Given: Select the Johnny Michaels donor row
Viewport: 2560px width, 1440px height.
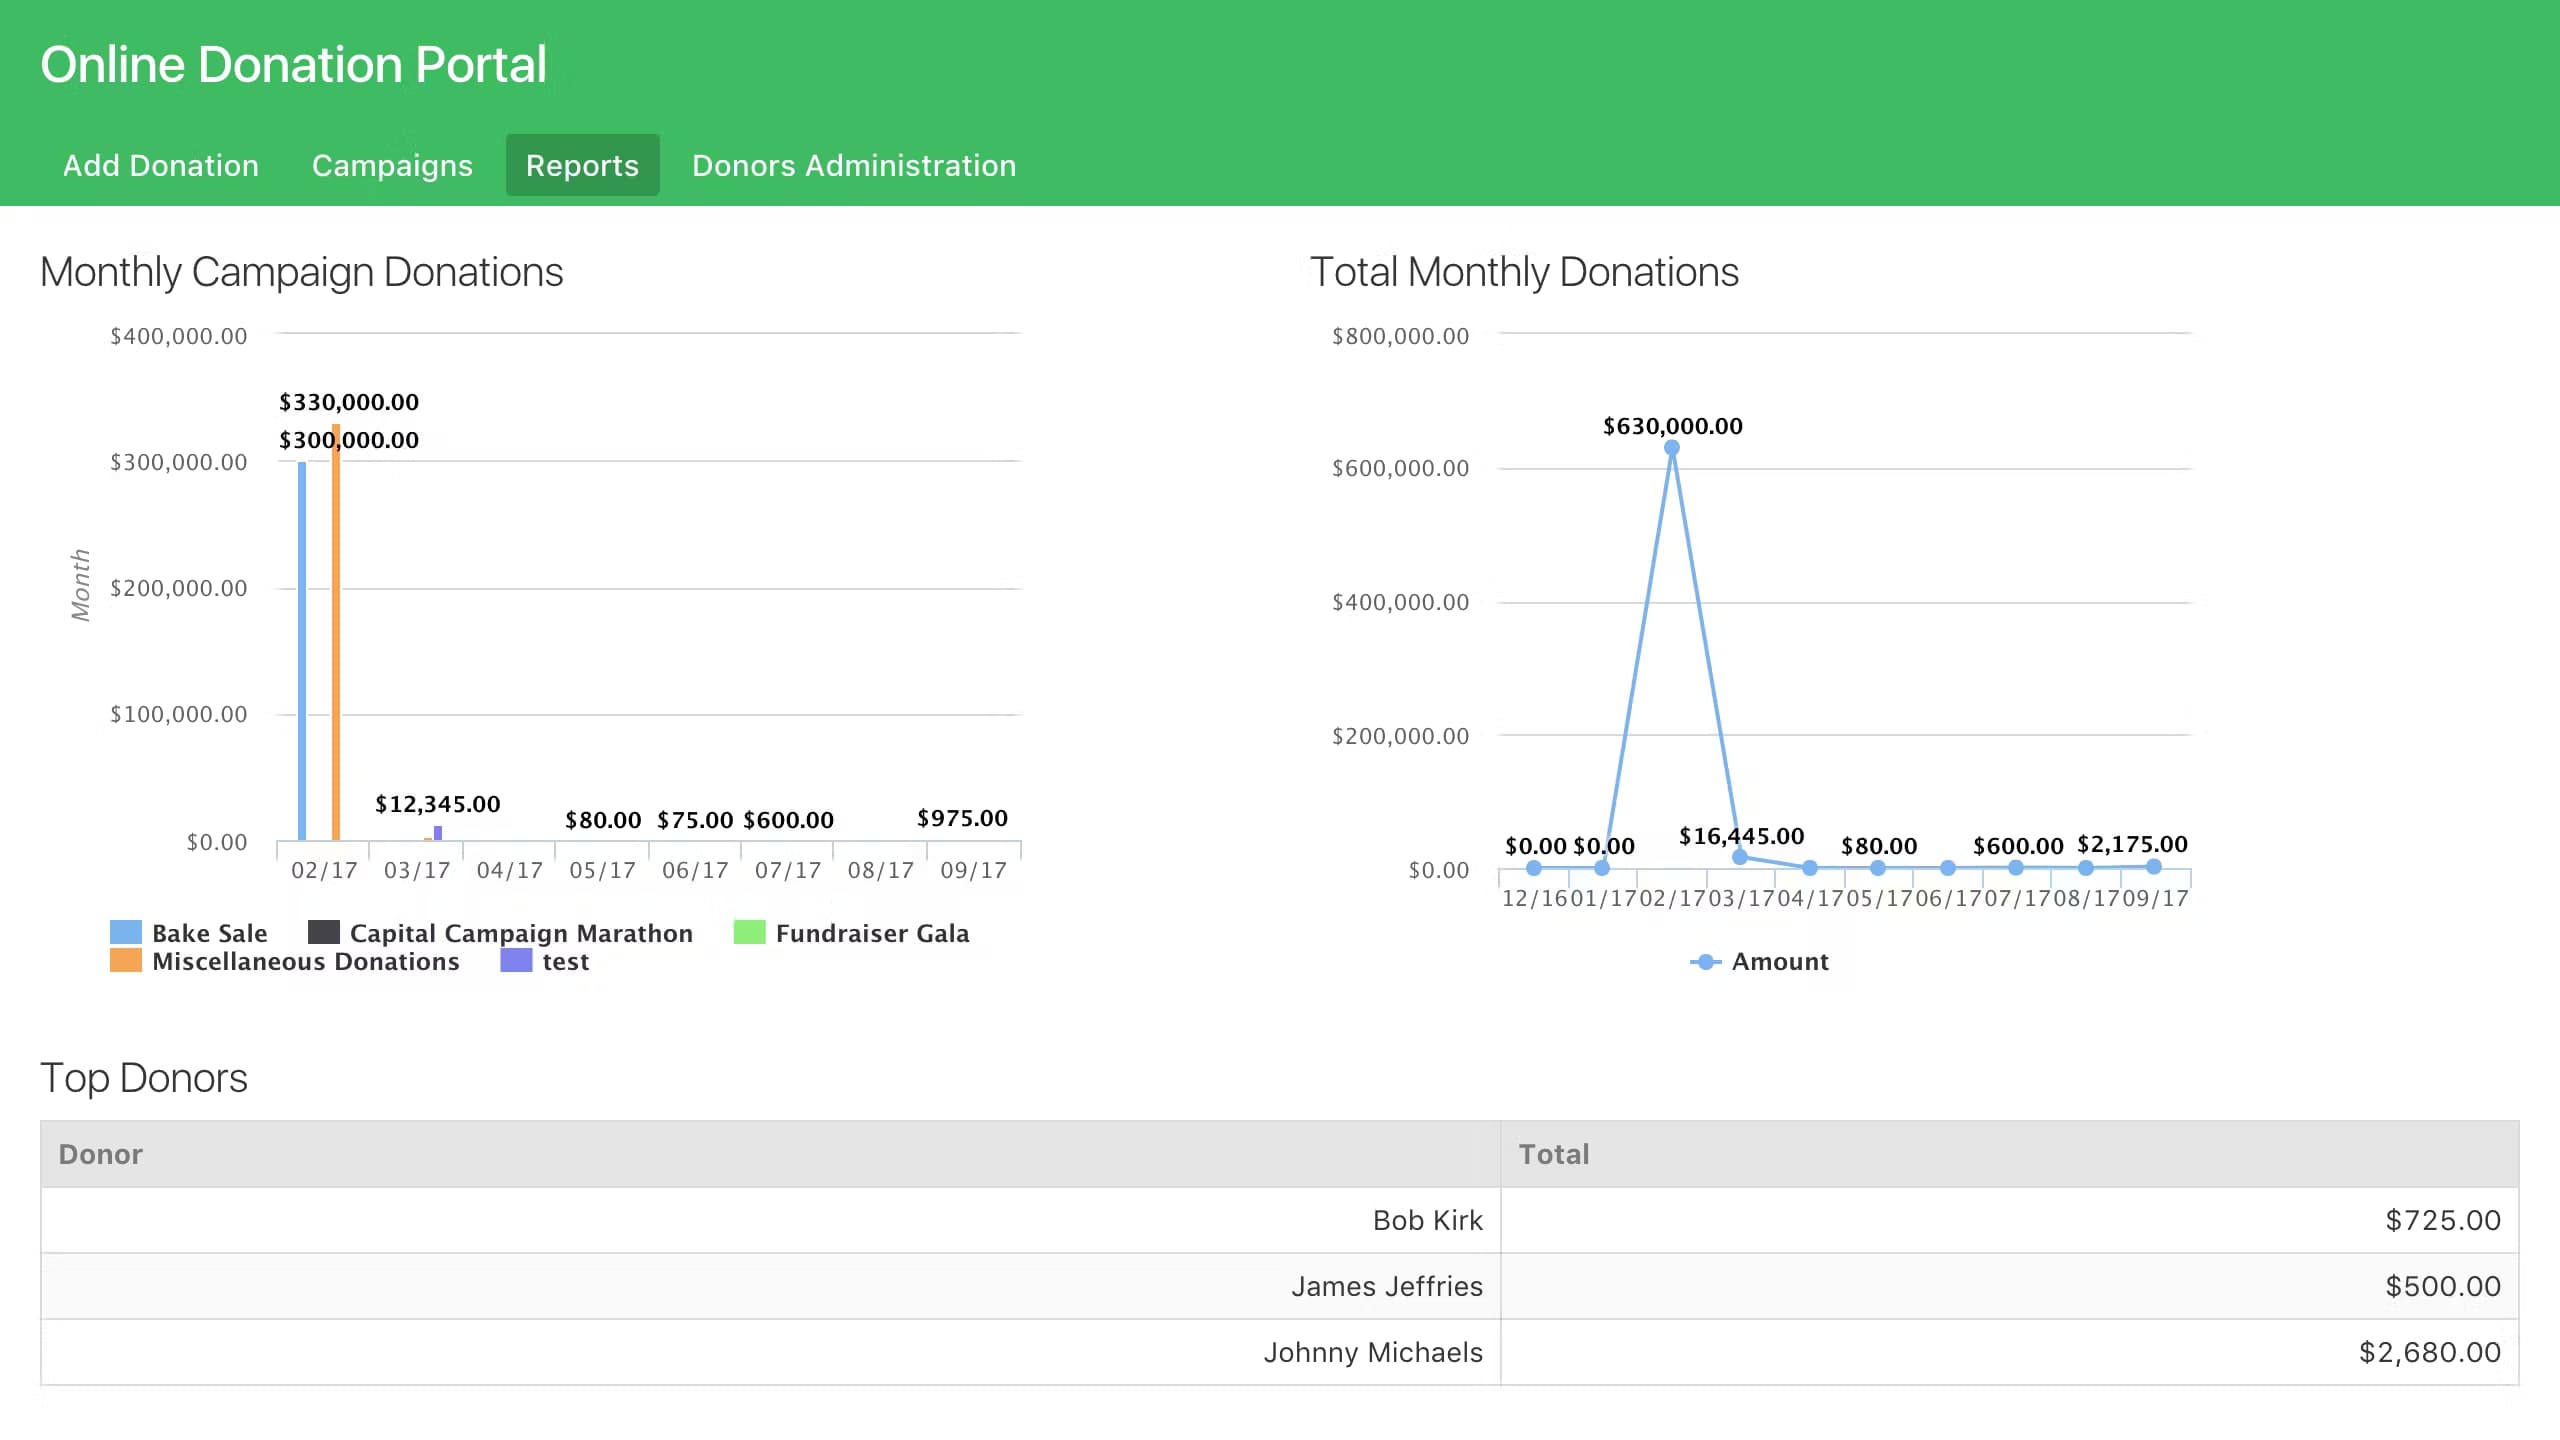Looking at the screenshot, I should click(1372, 1352).
